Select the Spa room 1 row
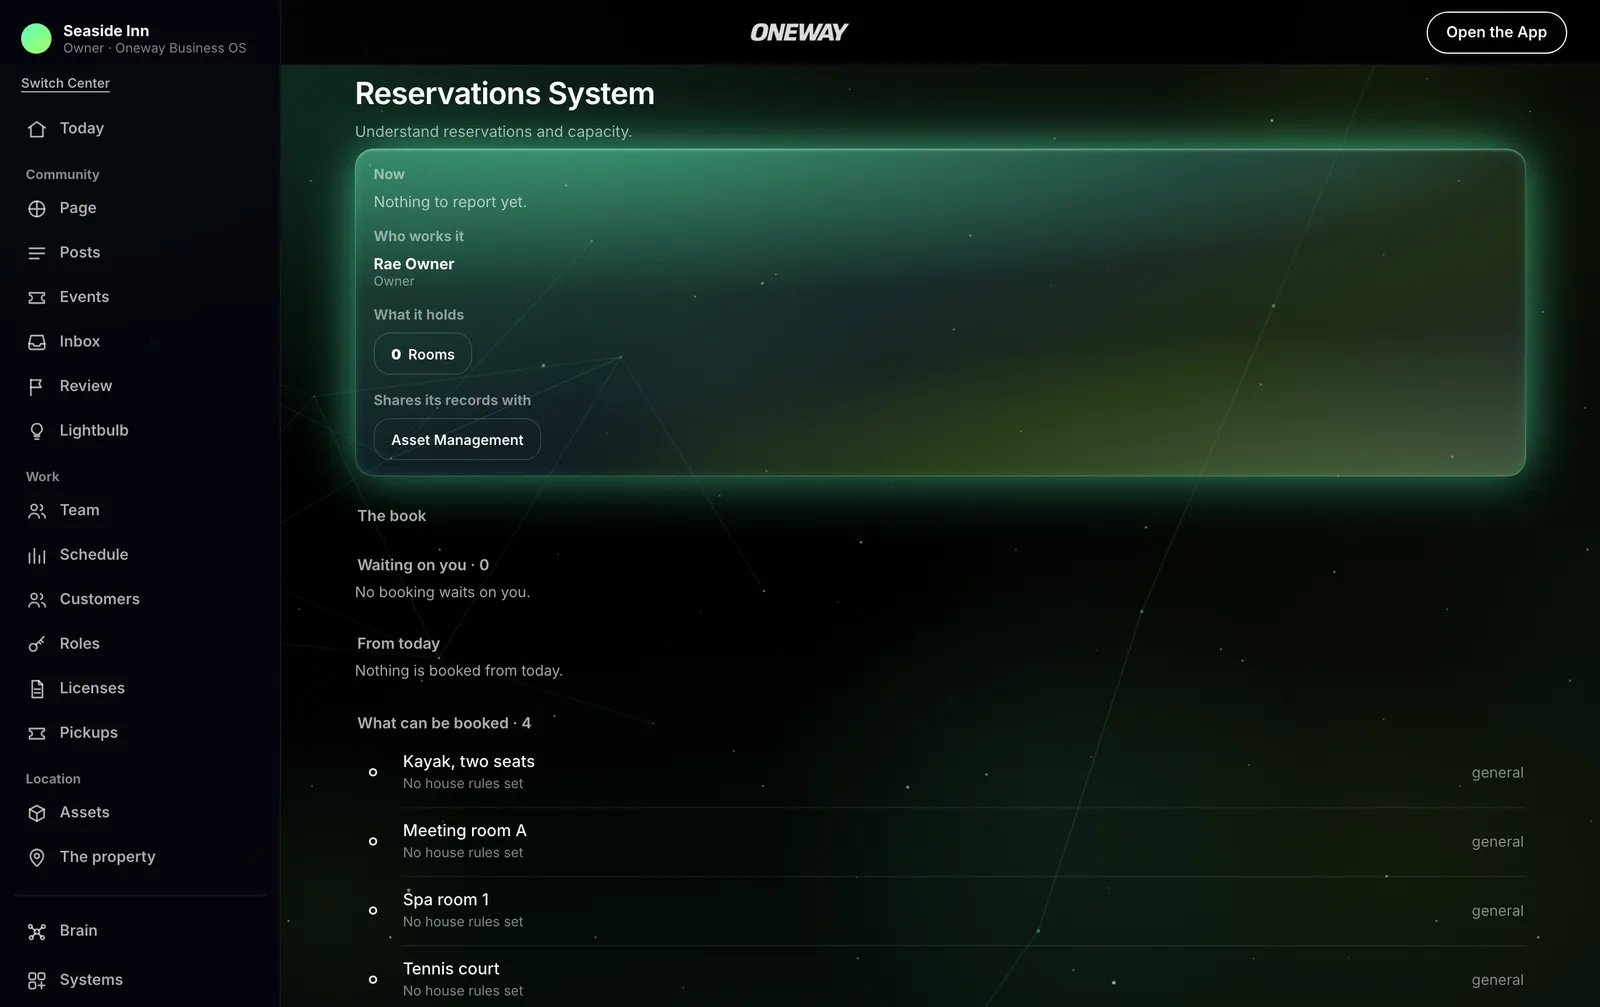Viewport: 1600px width, 1007px height. (x=940, y=910)
